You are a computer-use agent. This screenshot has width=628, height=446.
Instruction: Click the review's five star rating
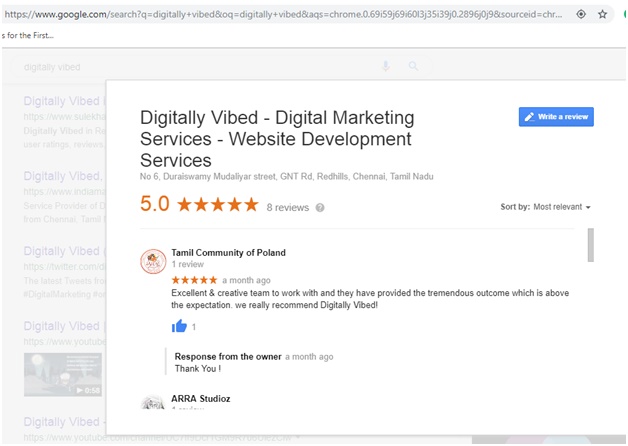194,280
